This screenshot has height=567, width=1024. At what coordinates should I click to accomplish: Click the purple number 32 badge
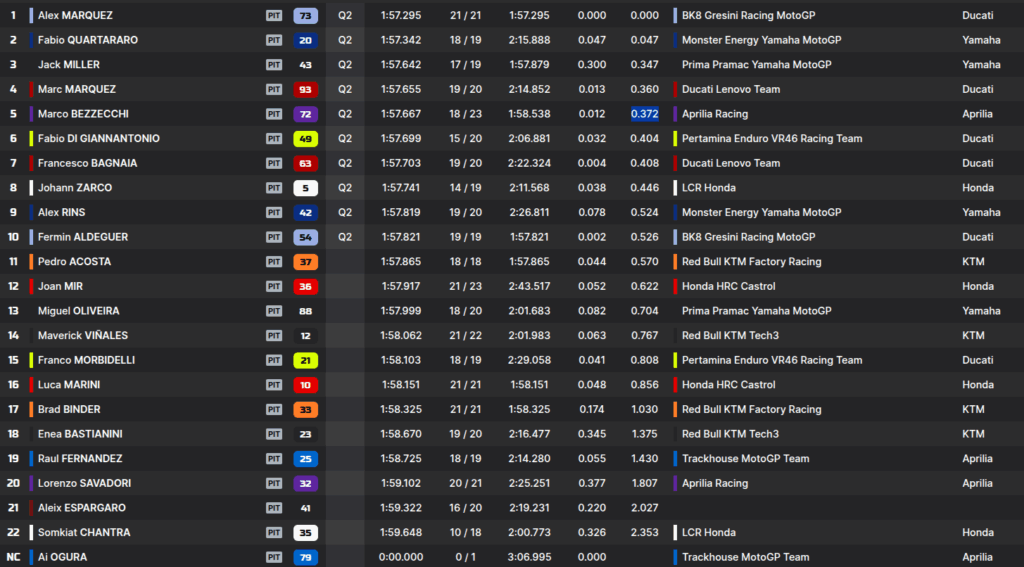point(306,483)
